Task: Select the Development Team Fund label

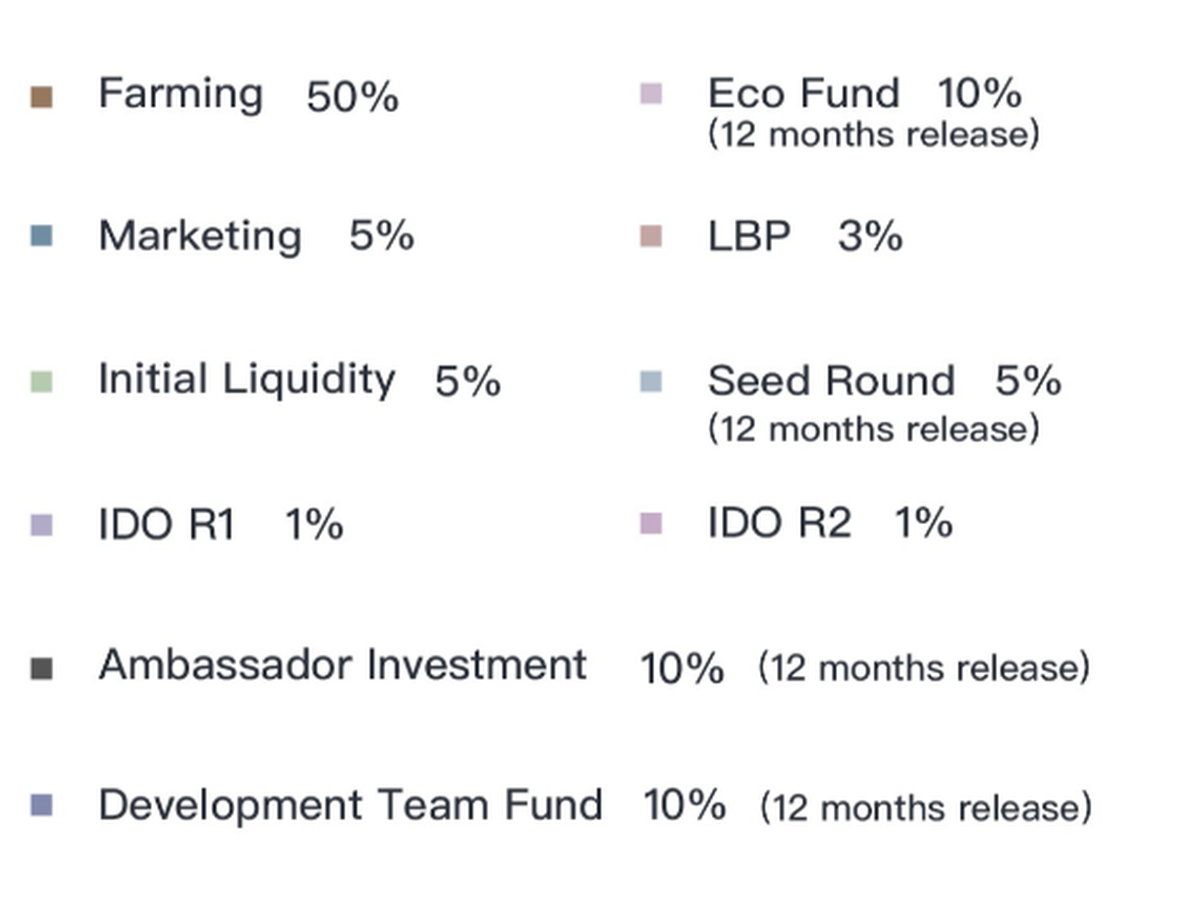Action: point(350,805)
